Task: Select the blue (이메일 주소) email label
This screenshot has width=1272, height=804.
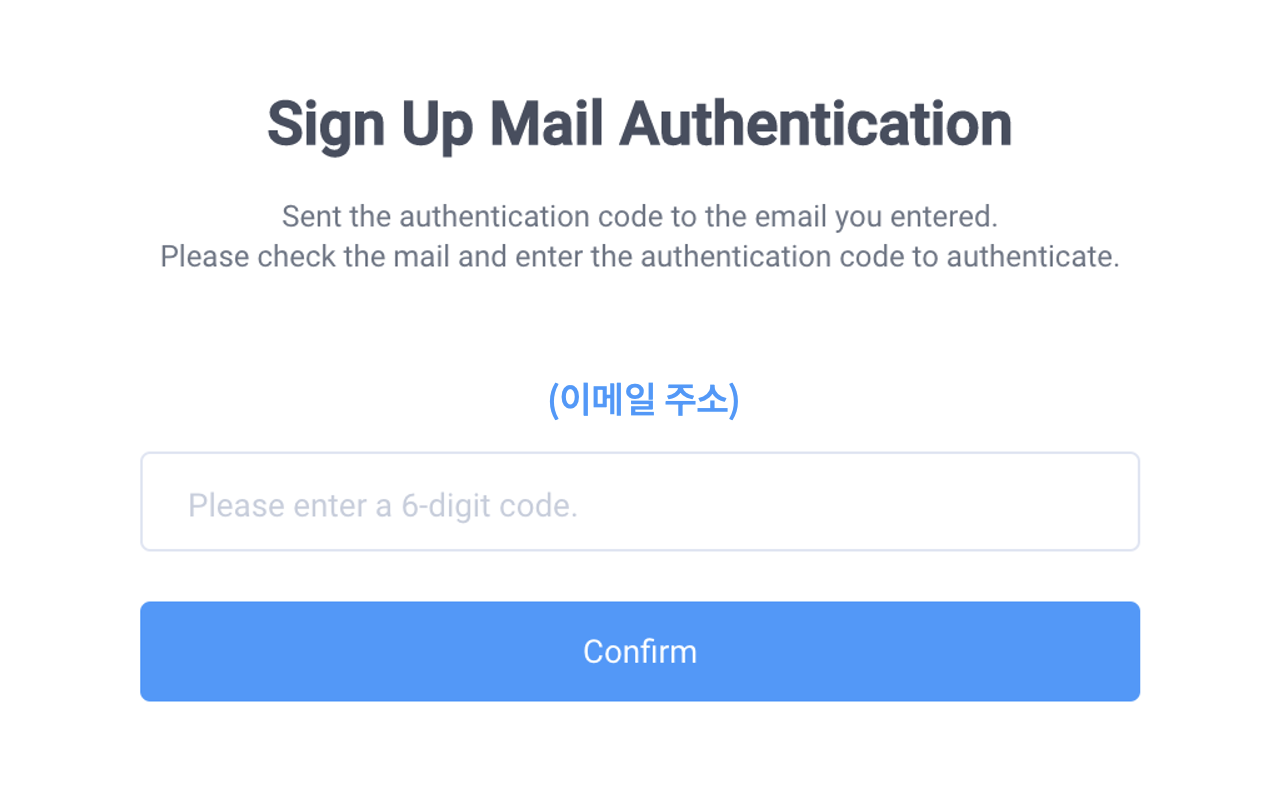Action: click(x=643, y=400)
